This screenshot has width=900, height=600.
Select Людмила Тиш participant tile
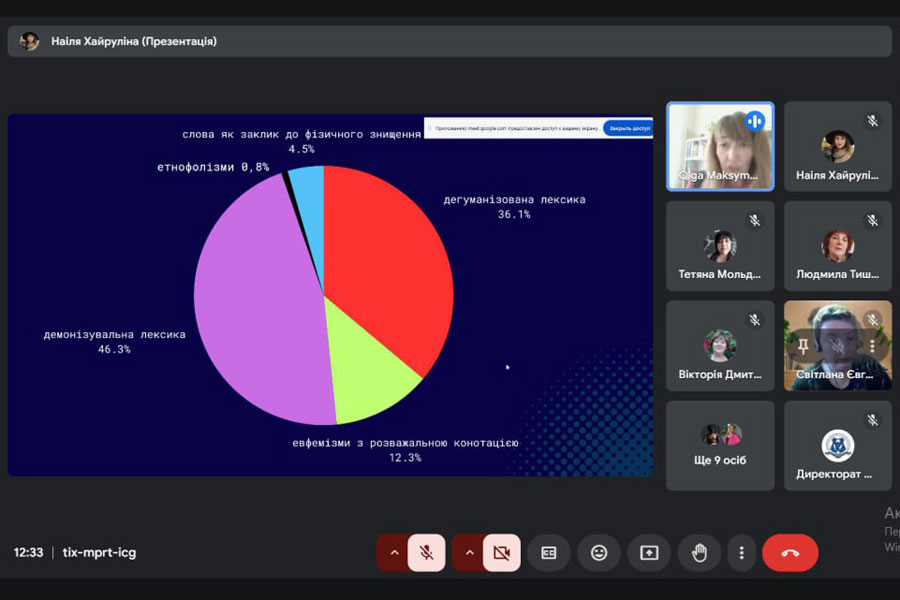tap(837, 246)
